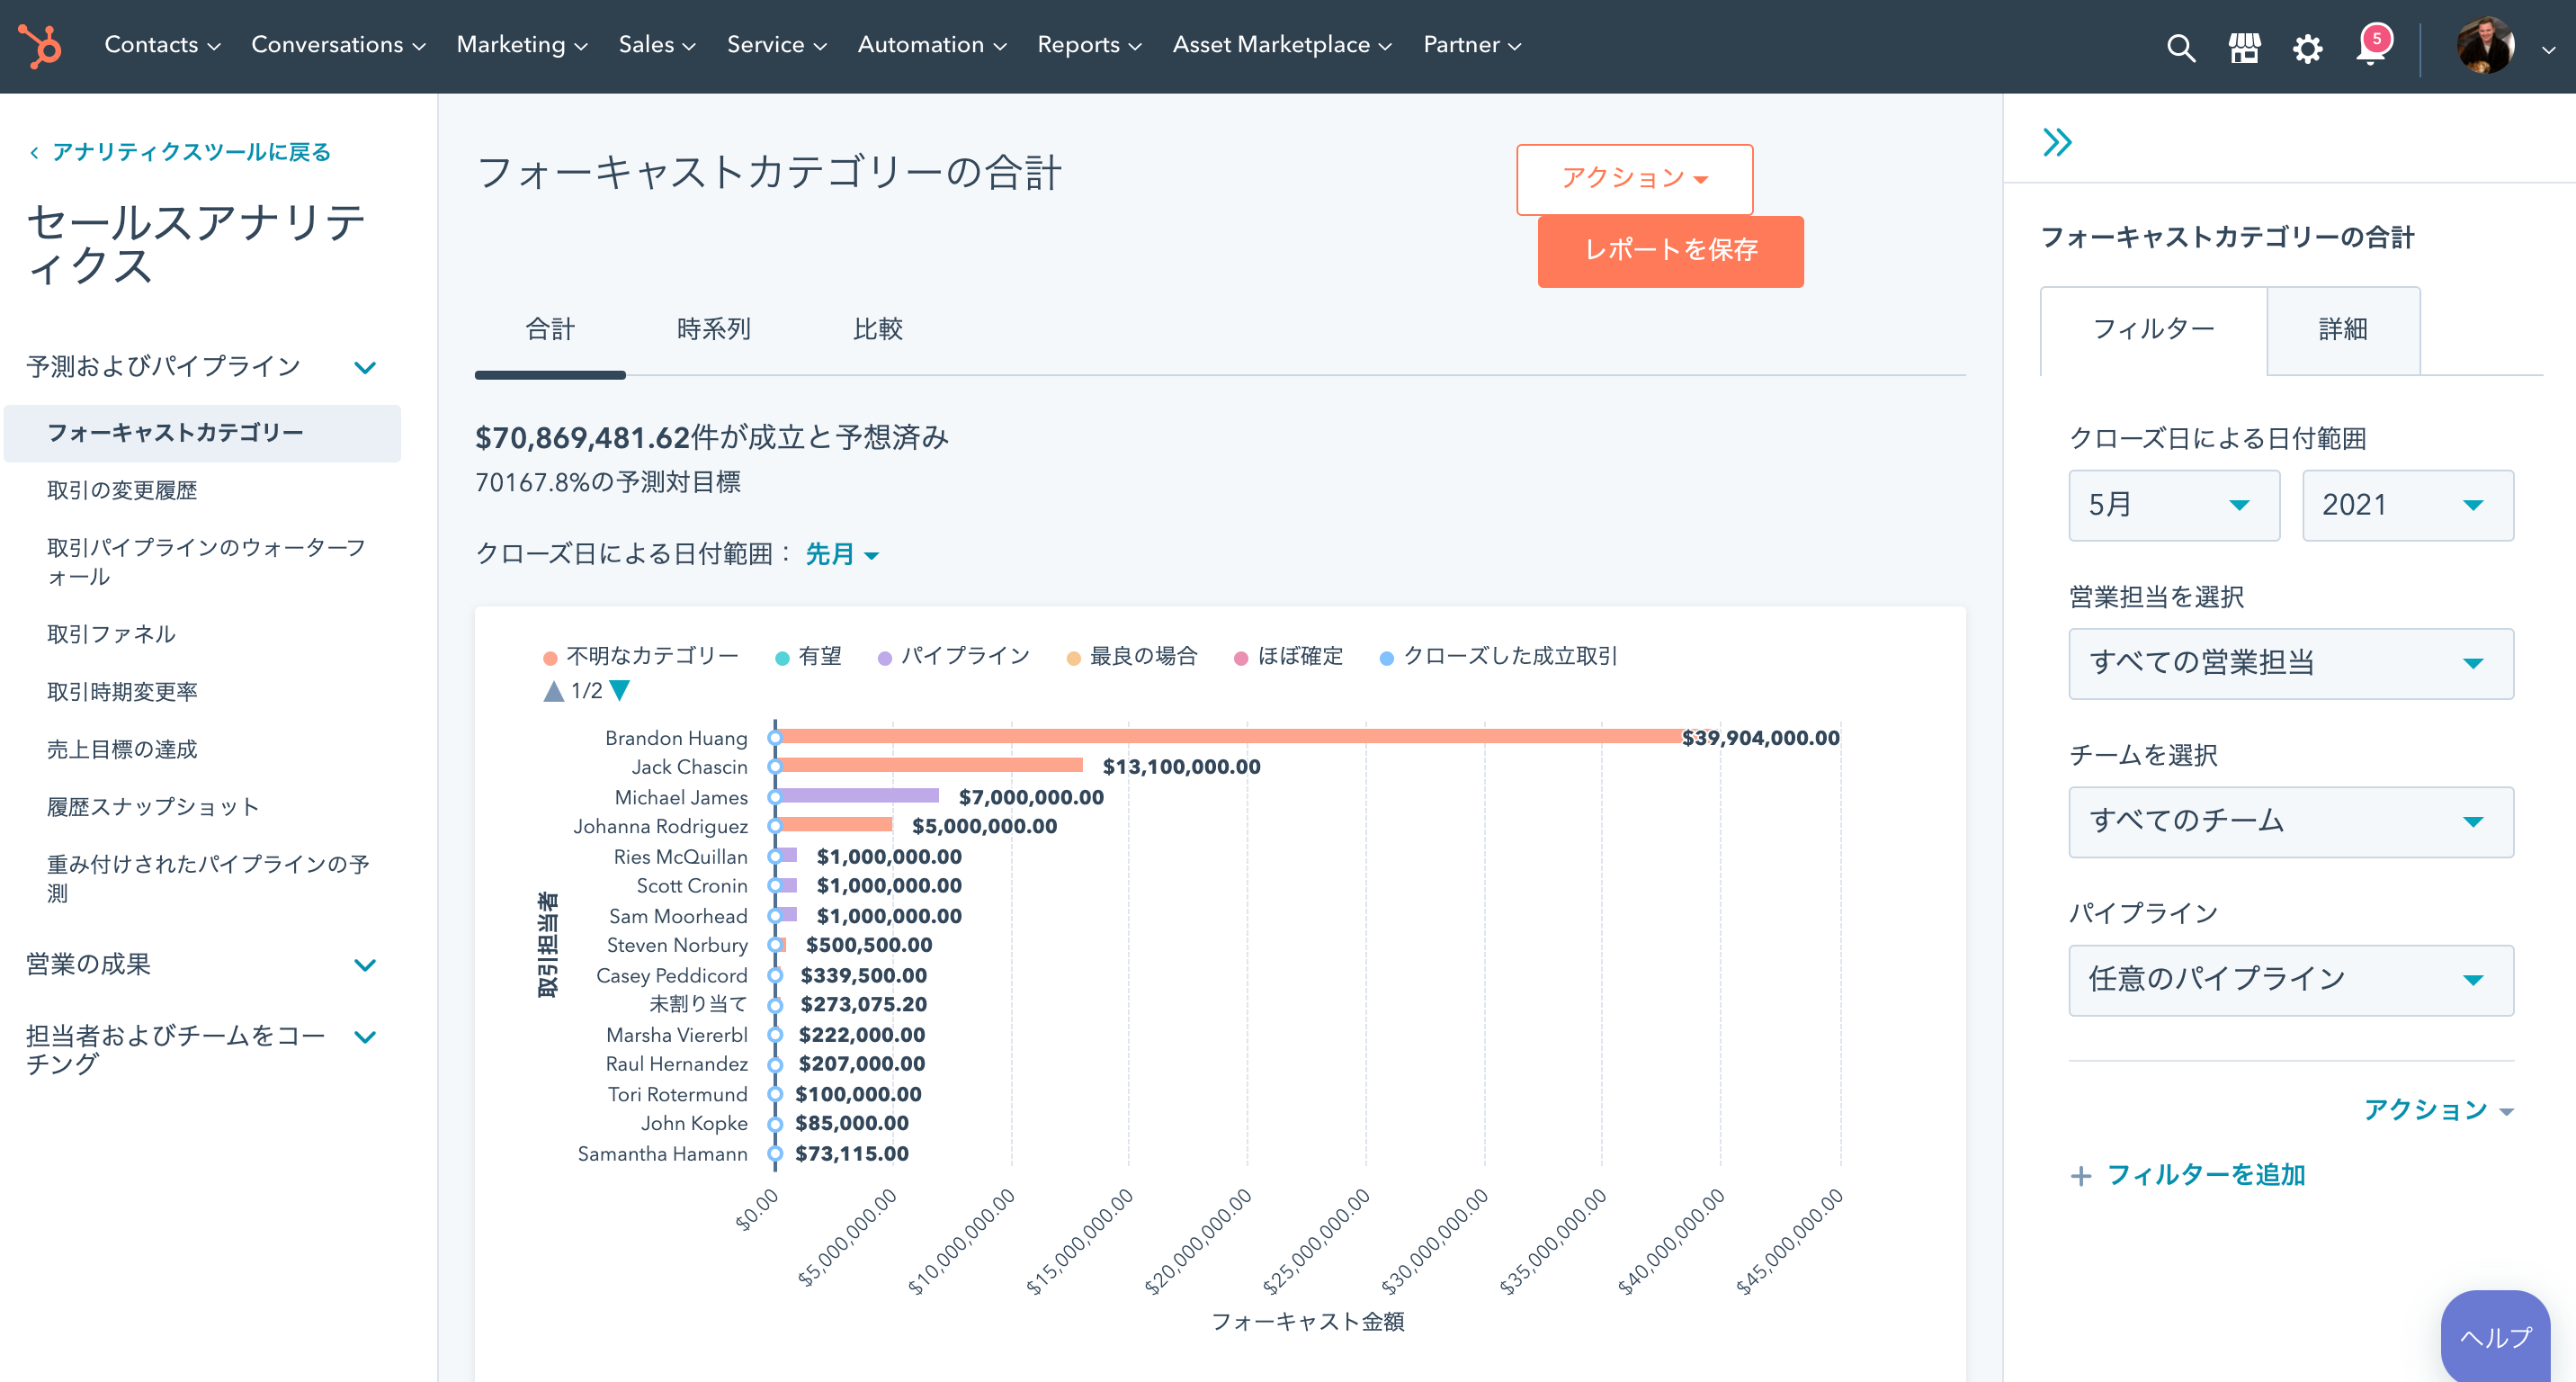Image resolution: width=2576 pixels, height=1382 pixels.
Task: Open the Service menu
Action: [776, 45]
